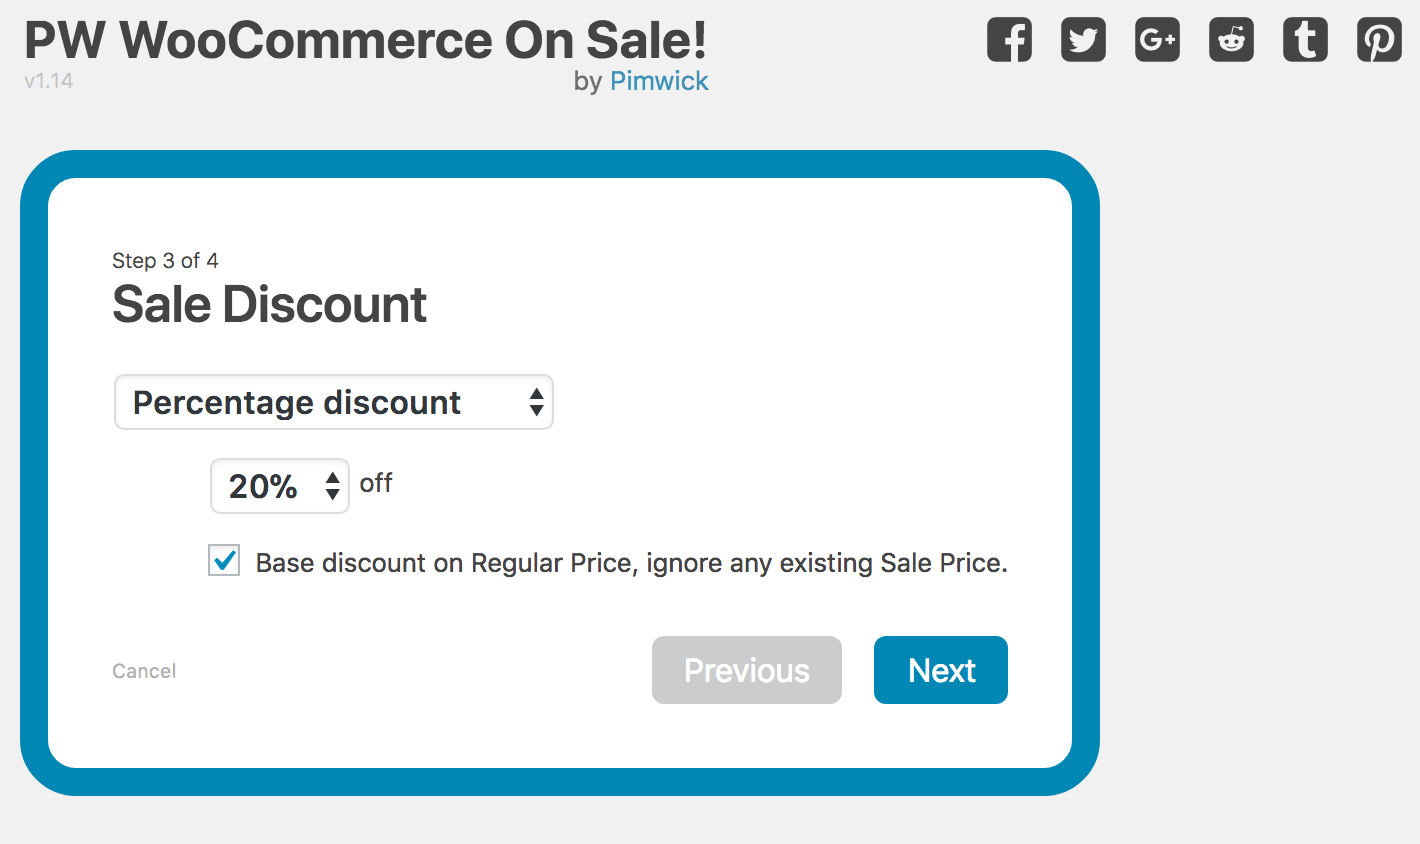1420x844 pixels.
Task: Click the Reddit alien icon
Action: pos(1231,40)
